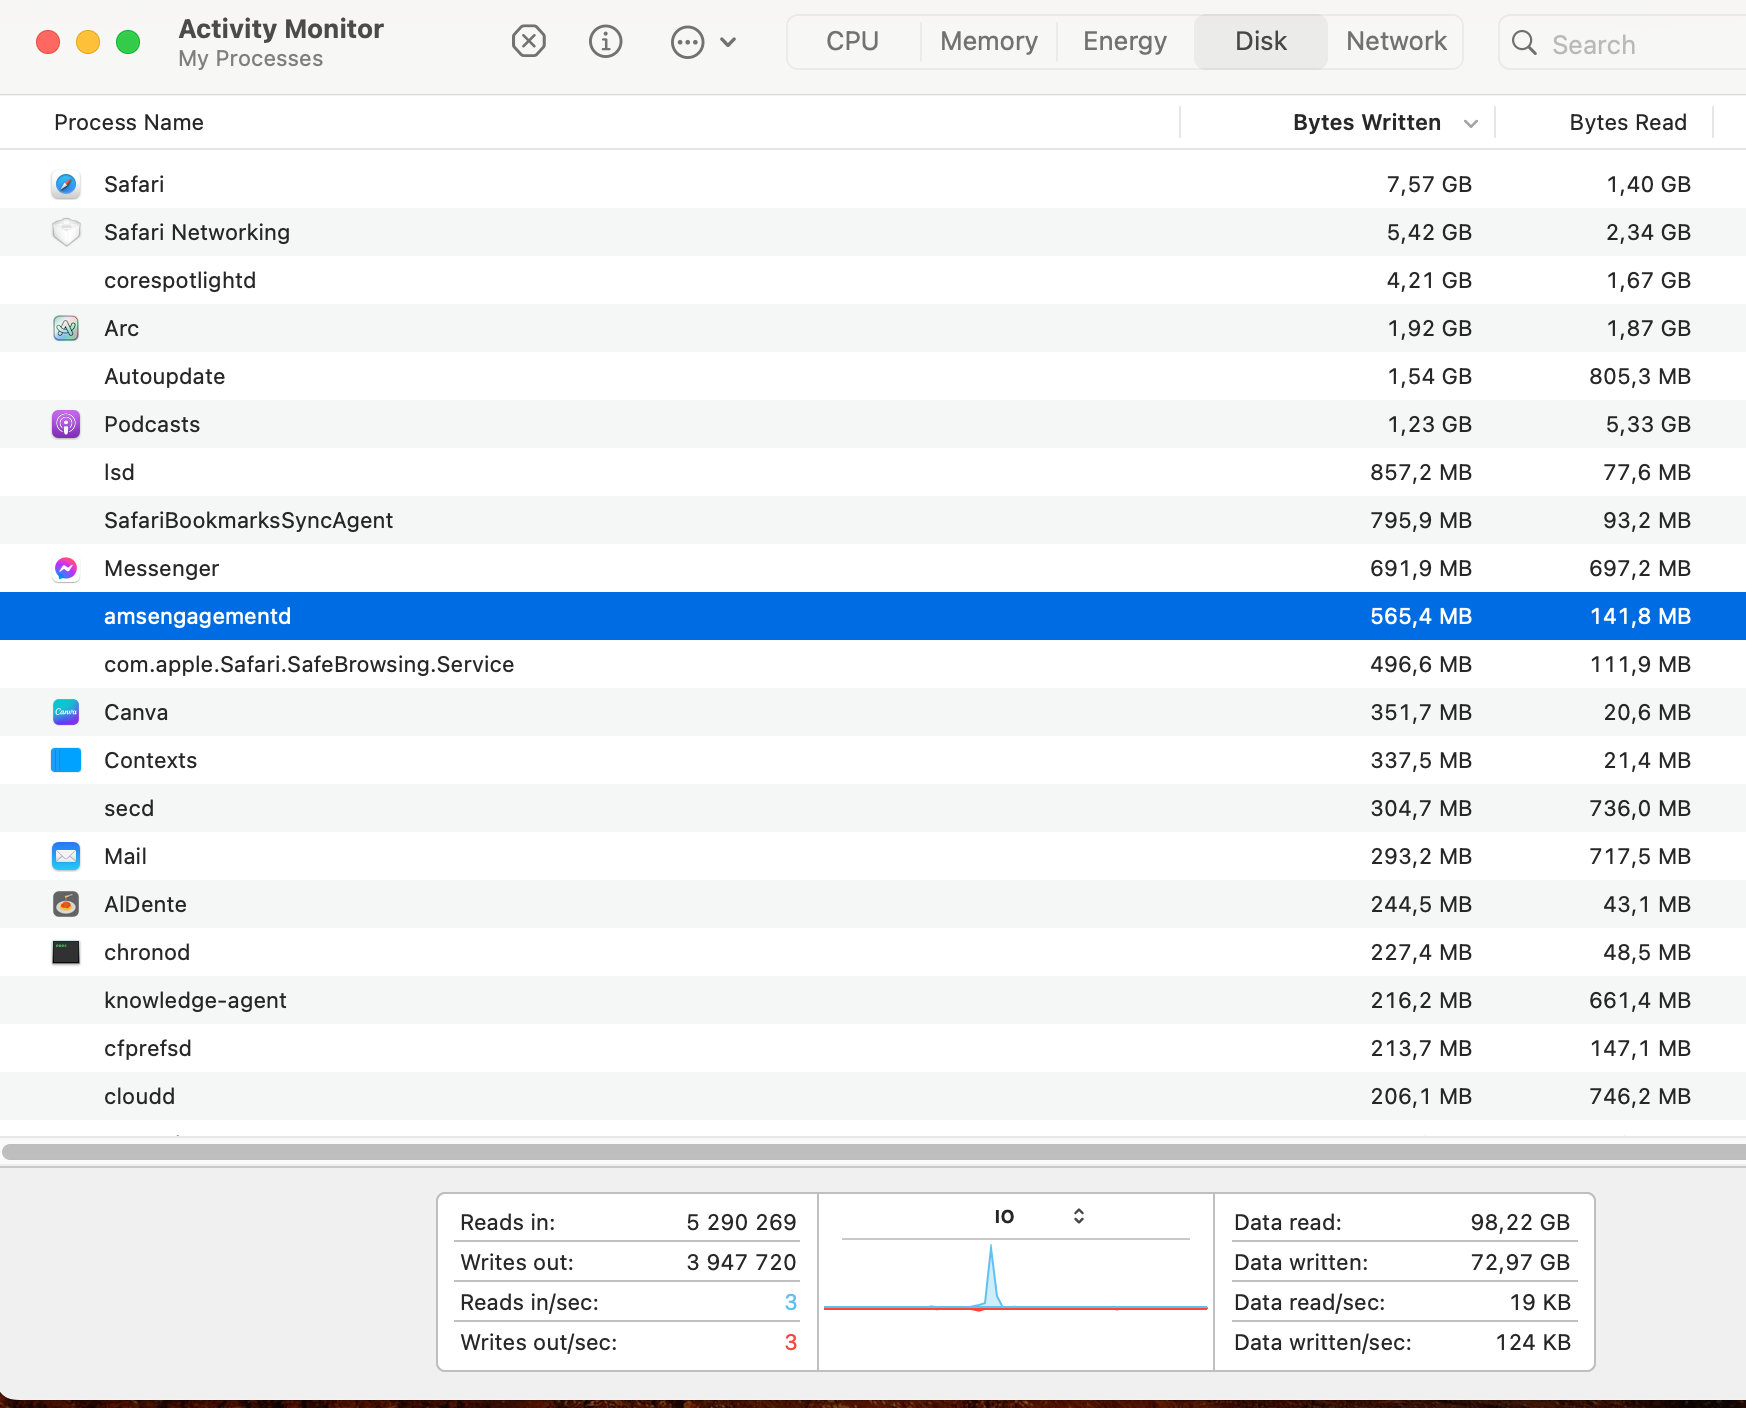The width and height of the screenshot is (1746, 1408).
Task: Select the cloudd process row
Action: (x=873, y=1096)
